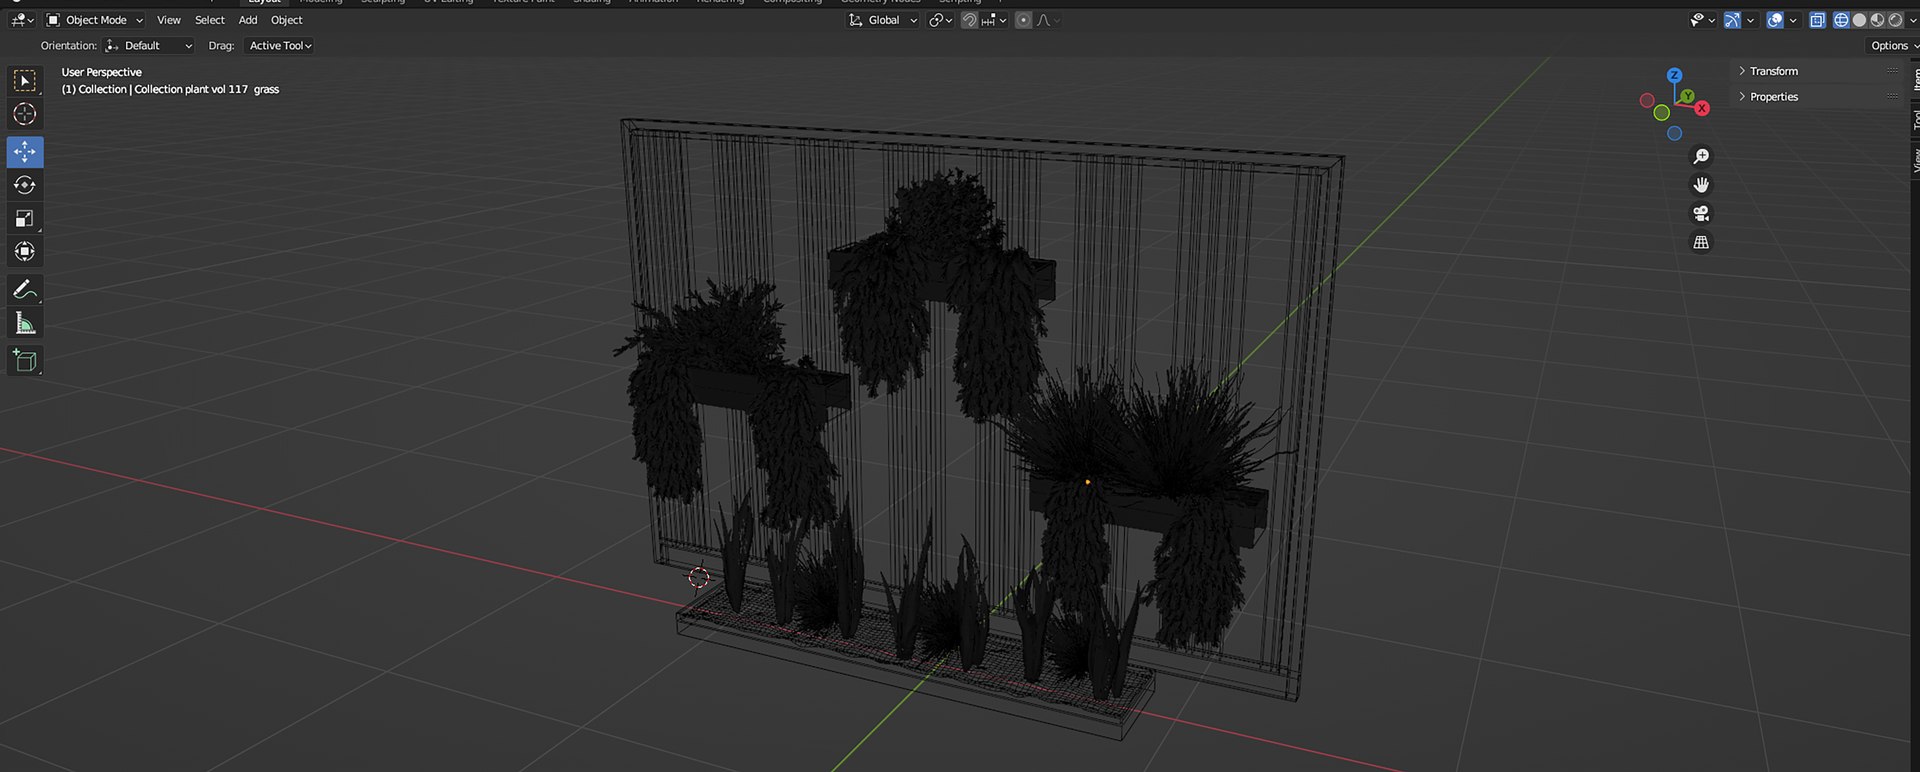Image resolution: width=1920 pixels, height=772 pixels.
Task: Switch to wireframe viewport shading
Action: pos(1841,20)
